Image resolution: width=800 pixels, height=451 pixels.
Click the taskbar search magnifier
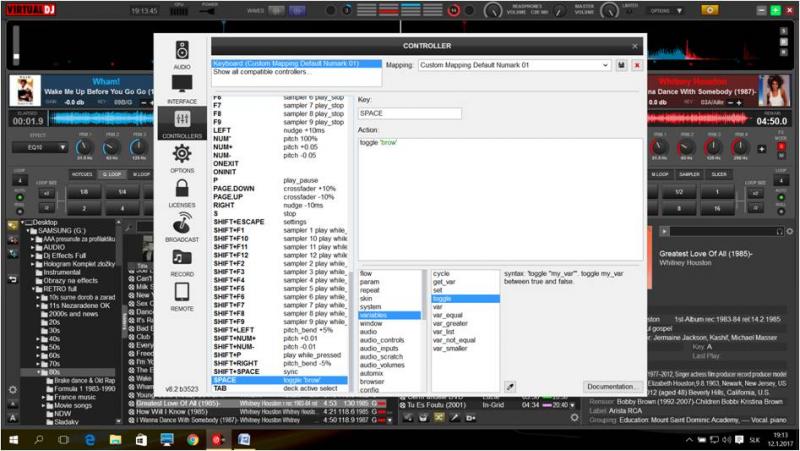tap(39, 440)
